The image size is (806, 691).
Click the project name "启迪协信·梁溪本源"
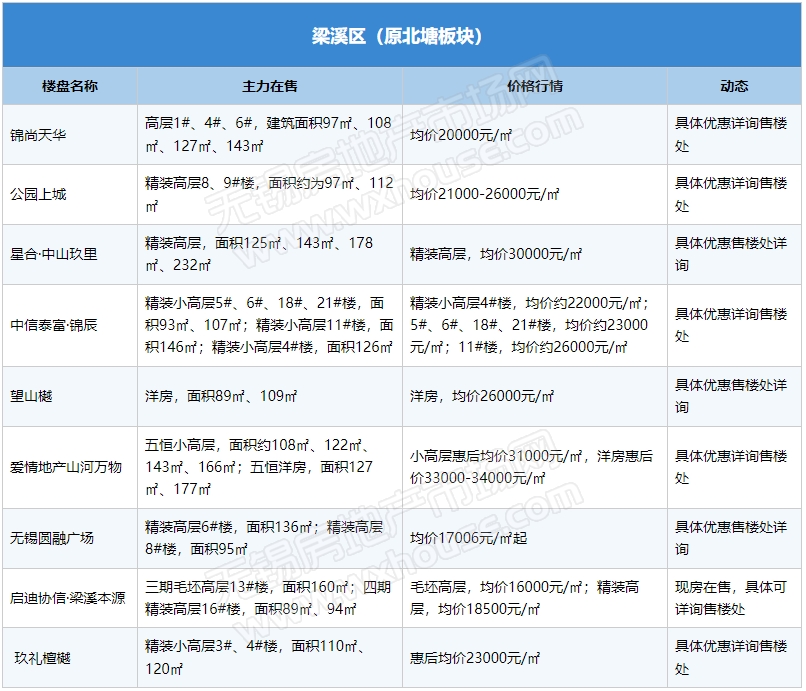coord(67,598)
